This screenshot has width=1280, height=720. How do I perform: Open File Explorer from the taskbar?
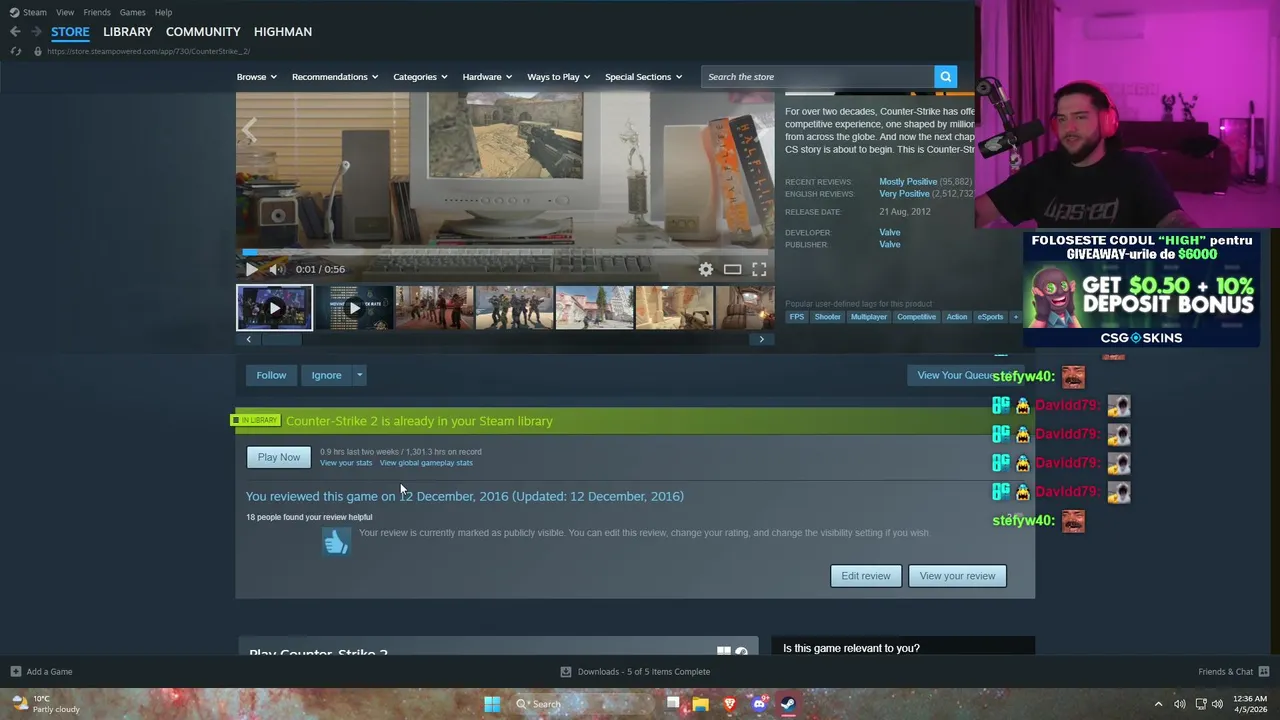coord(701,704)
